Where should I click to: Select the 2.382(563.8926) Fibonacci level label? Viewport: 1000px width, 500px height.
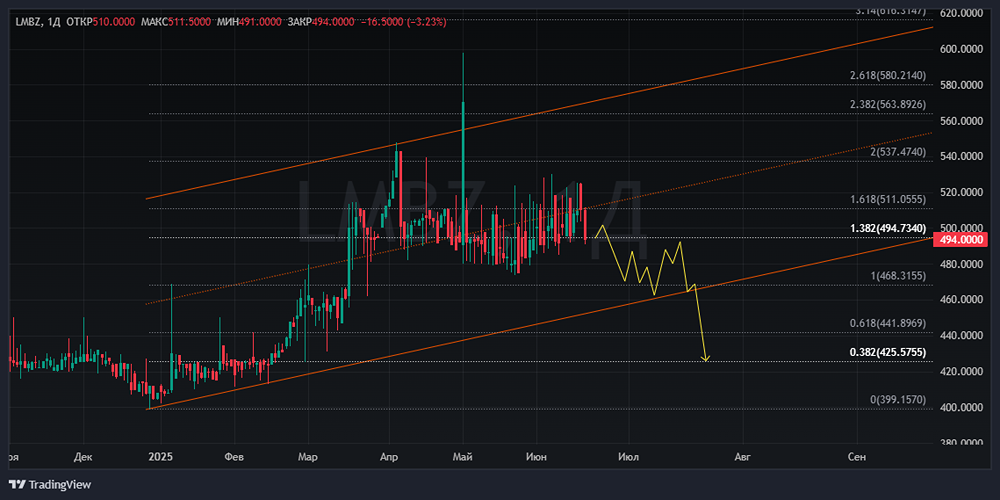(x=888, y=105)
